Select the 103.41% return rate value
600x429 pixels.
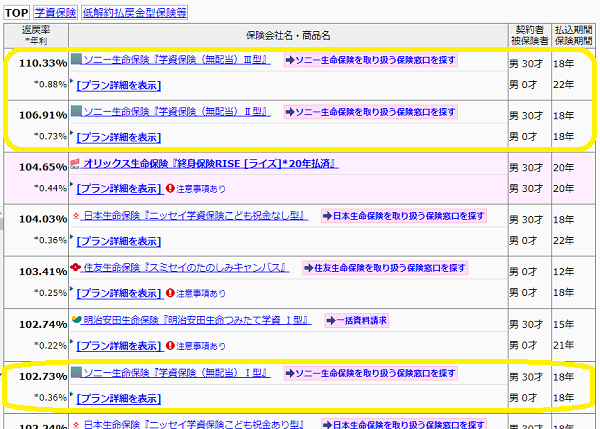43,271
